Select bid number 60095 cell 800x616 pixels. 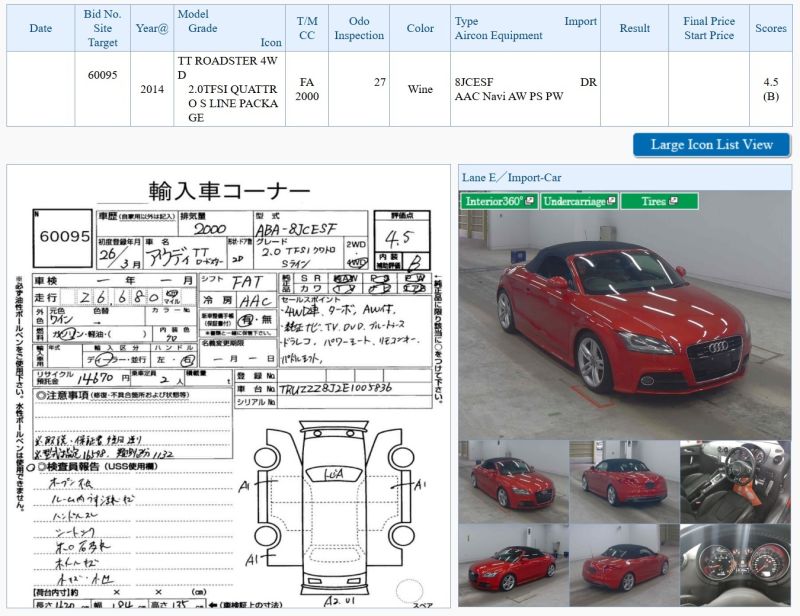(103, 89)
